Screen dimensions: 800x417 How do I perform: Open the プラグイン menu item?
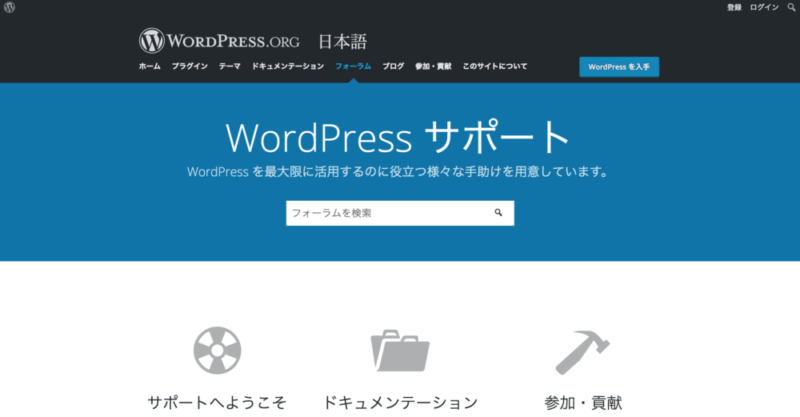point(190,66)
